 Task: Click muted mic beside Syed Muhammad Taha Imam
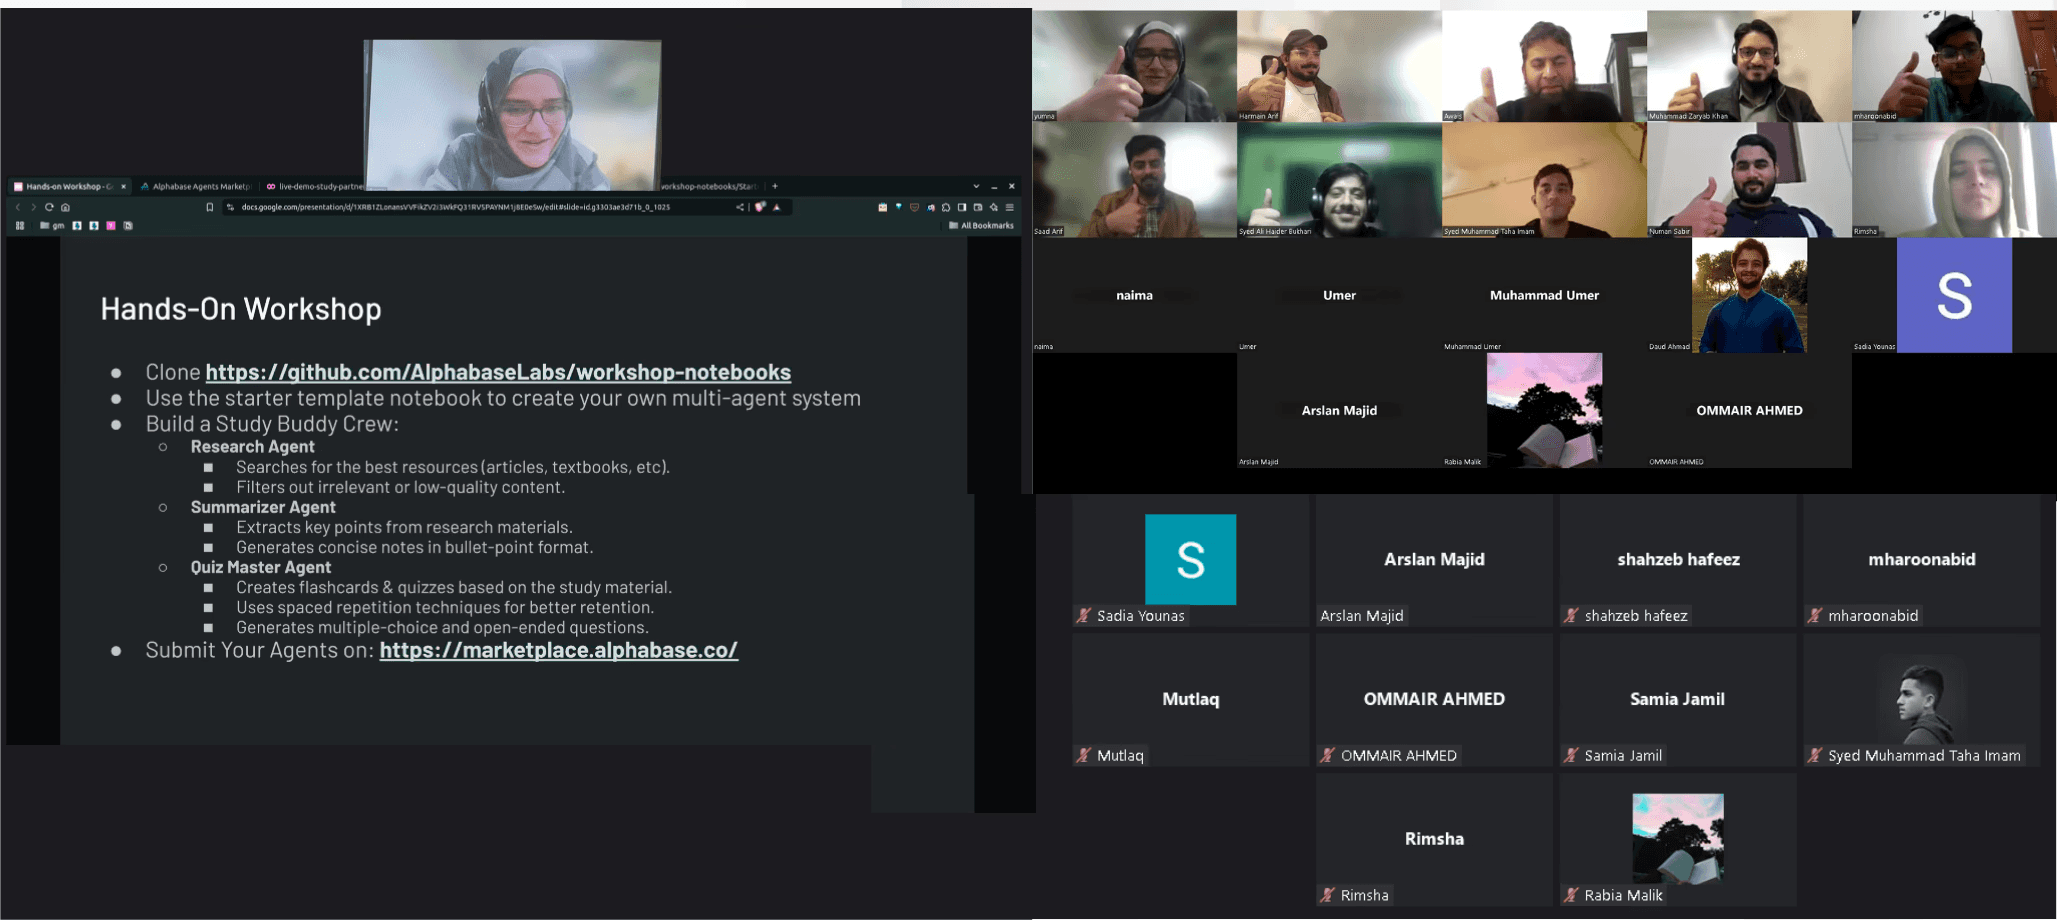1816,756
